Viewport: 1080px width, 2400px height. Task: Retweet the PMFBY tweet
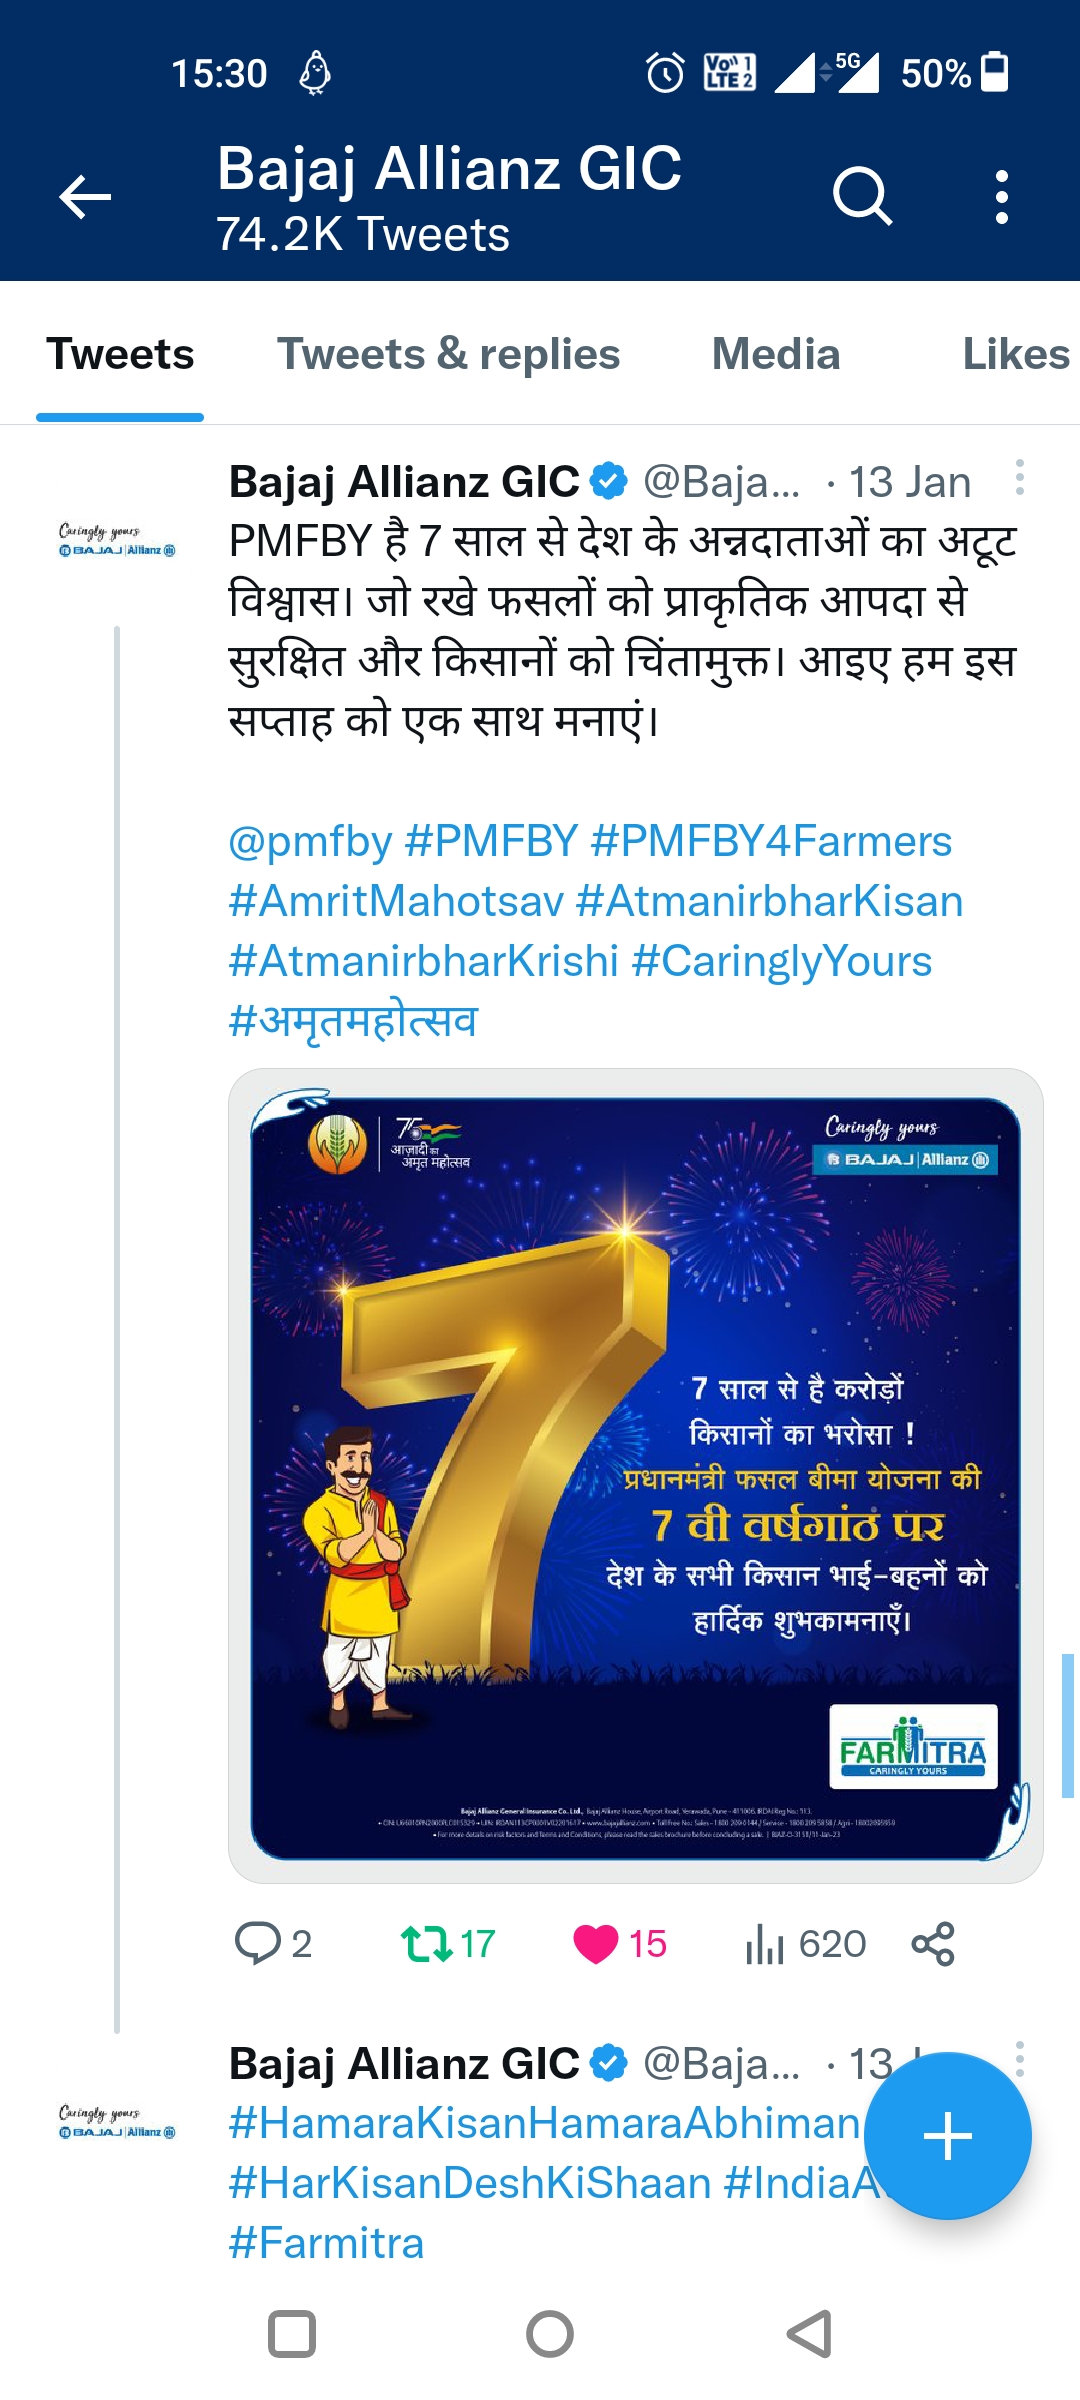tap(427, 1943)
